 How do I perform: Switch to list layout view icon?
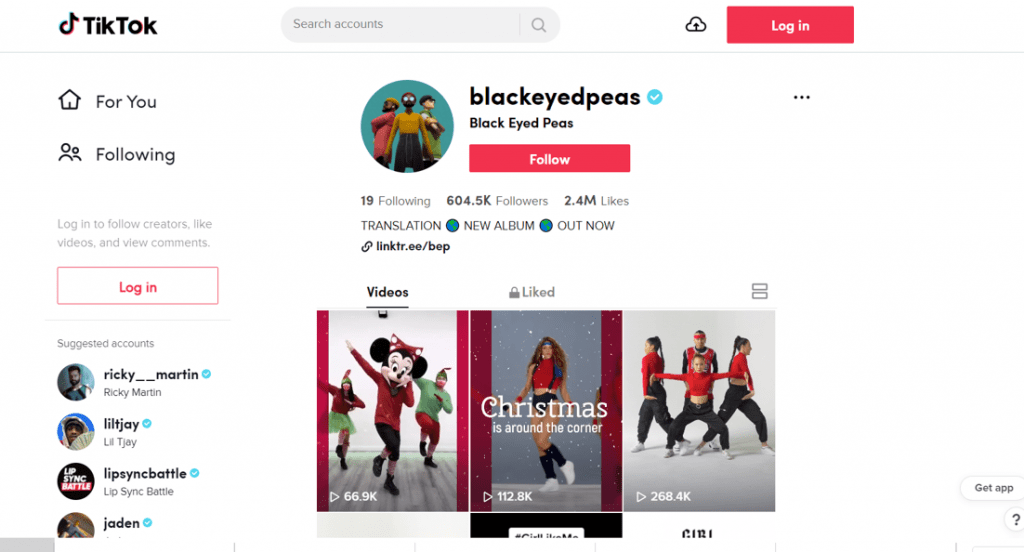point(759,291)
